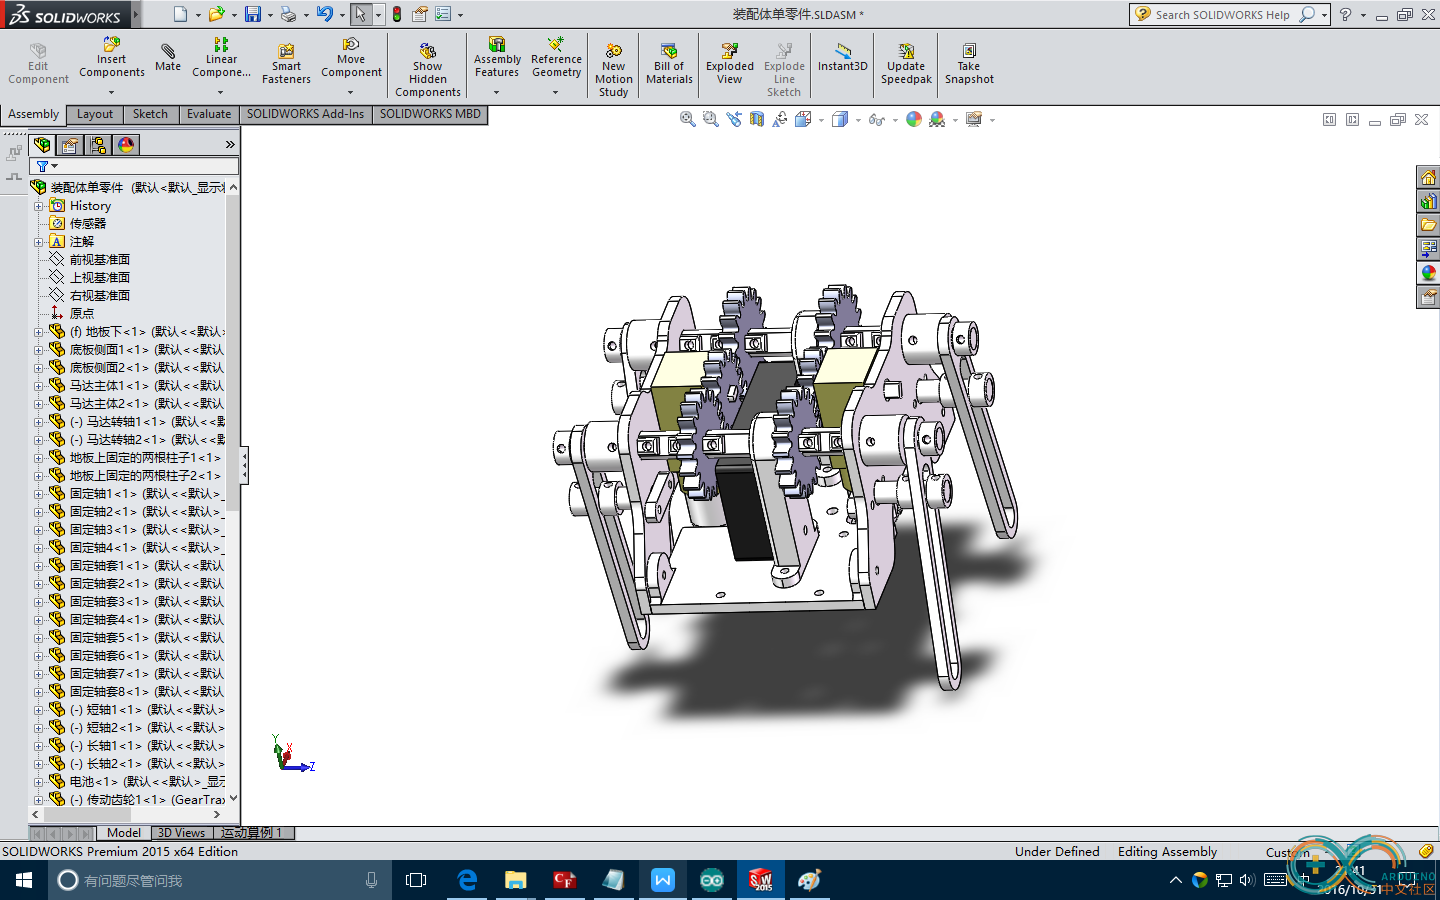The image size is (1440, 900).
Task: Open File Explorer pane icon
Action: click(1428, 225)
